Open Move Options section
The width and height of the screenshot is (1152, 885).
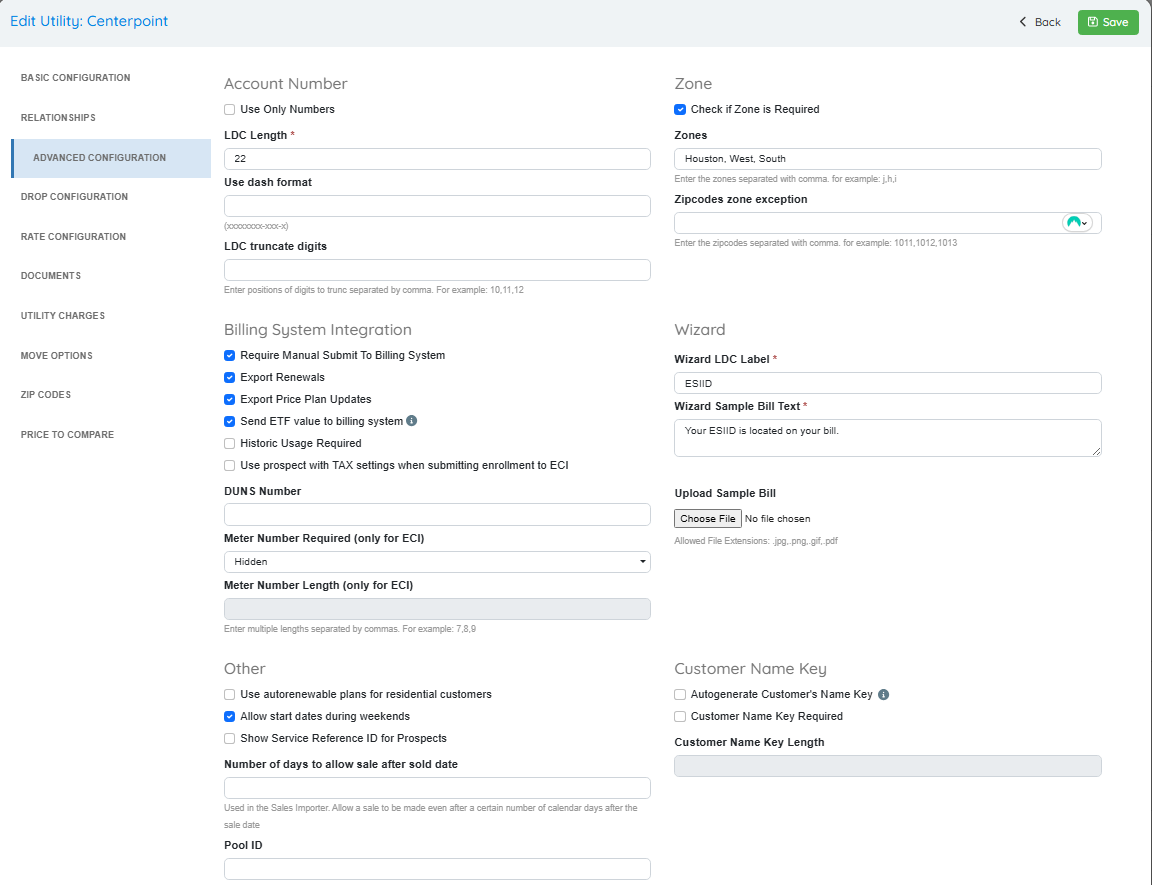(x=57, y=355)
